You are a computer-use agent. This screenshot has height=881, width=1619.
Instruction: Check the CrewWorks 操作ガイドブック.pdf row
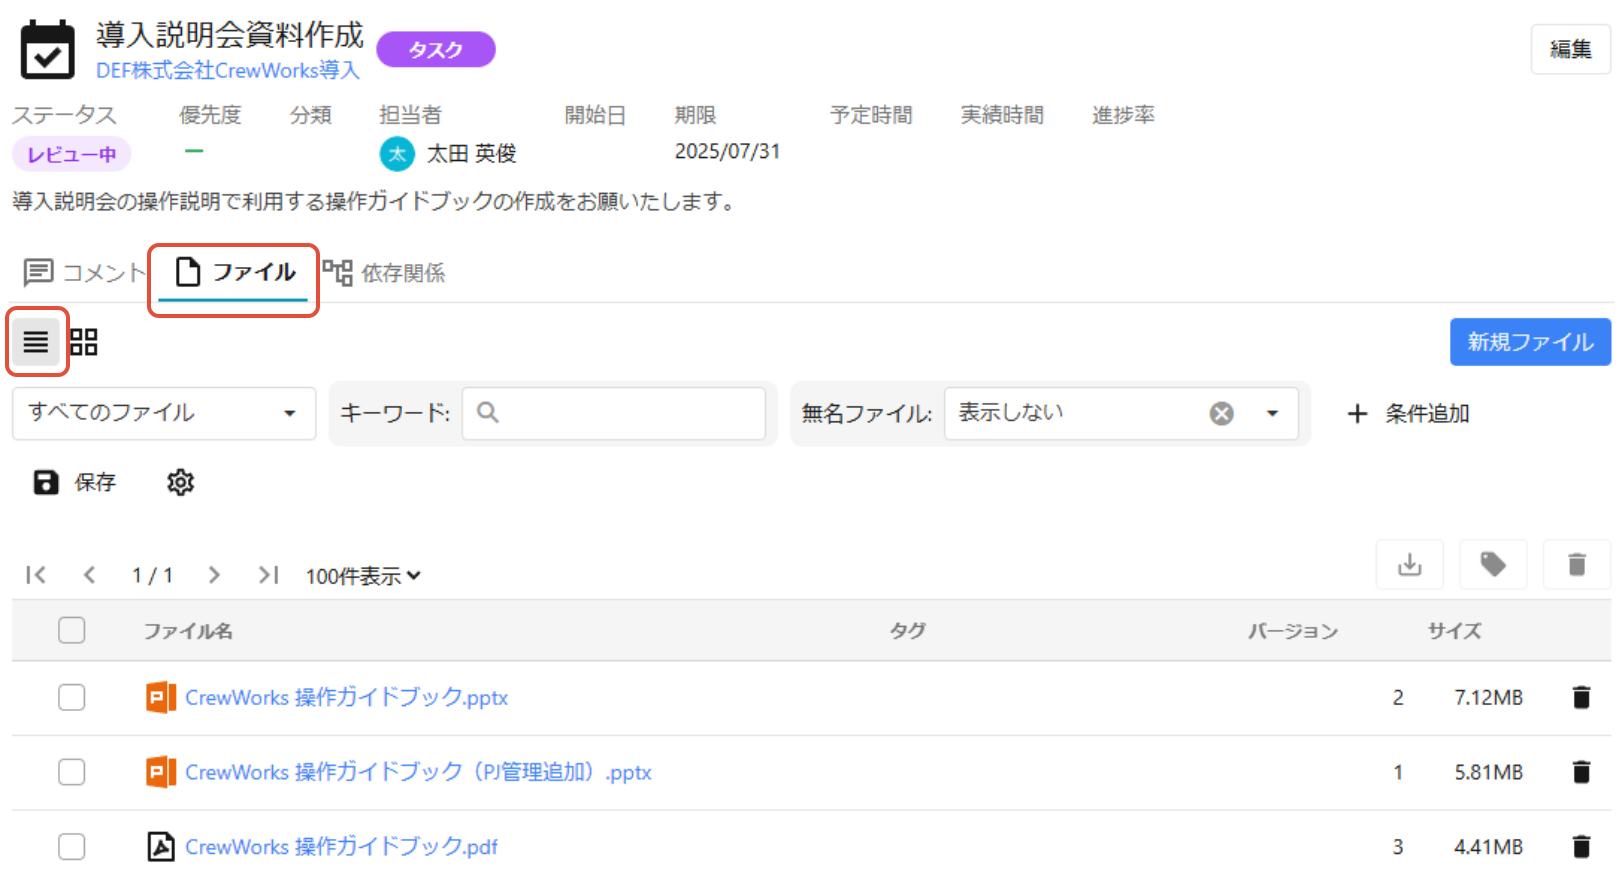click(72, 847)
